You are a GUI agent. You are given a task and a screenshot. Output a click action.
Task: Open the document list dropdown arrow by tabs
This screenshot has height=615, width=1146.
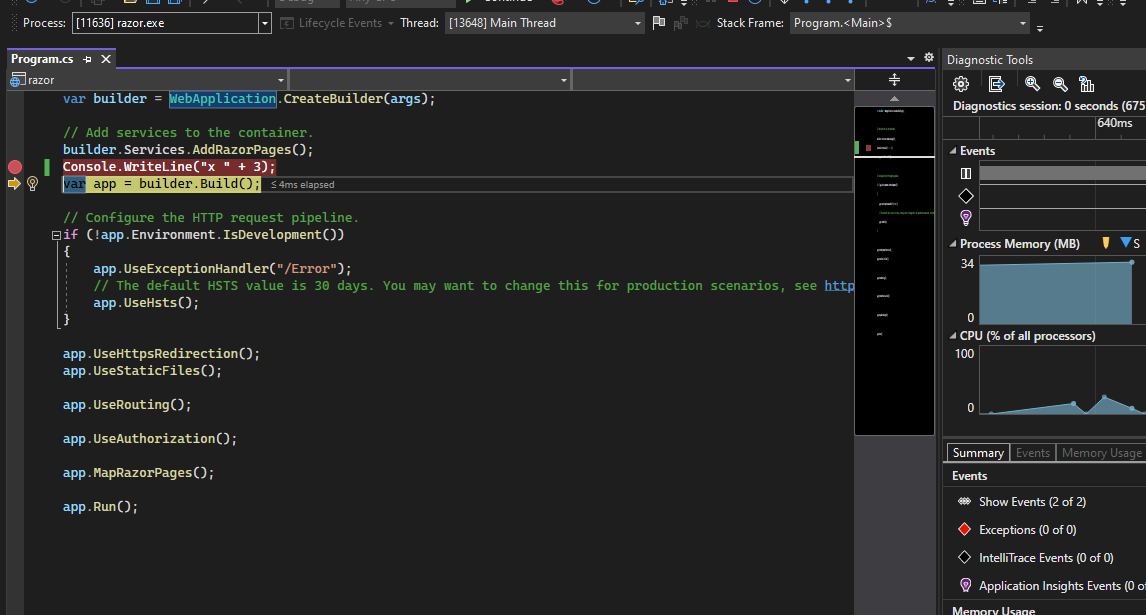911,59
